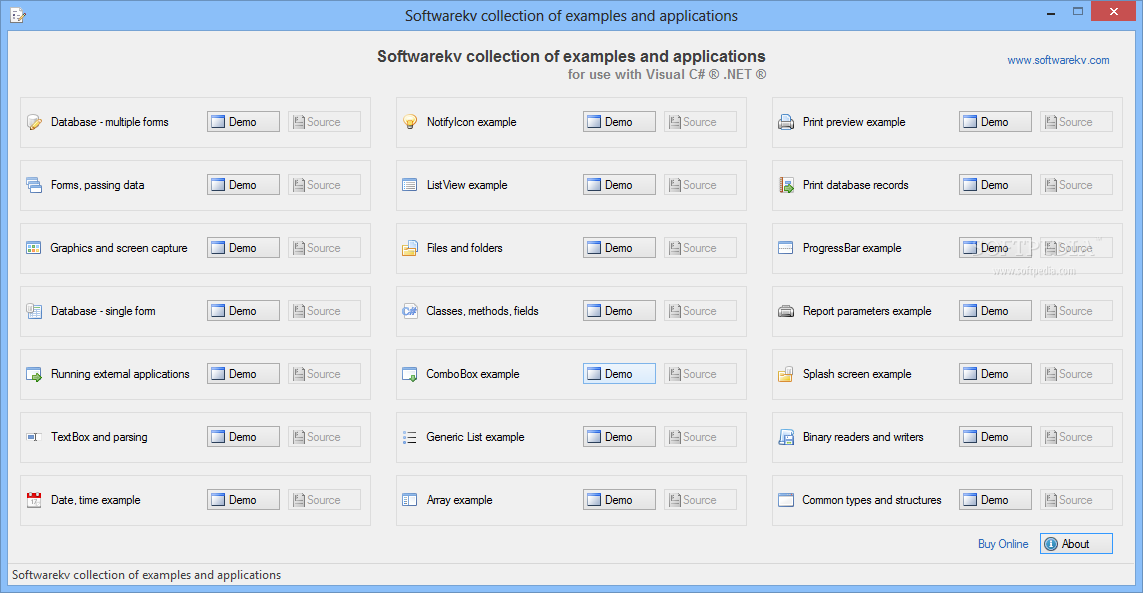Click Source for Files and folders

pos(701,248)
